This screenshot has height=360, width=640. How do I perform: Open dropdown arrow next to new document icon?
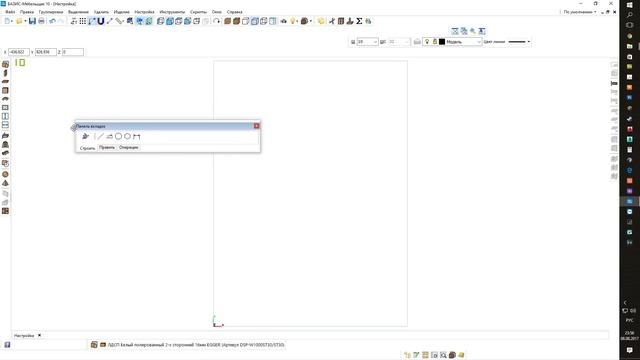pyautogui.click(x=12, y=21)
